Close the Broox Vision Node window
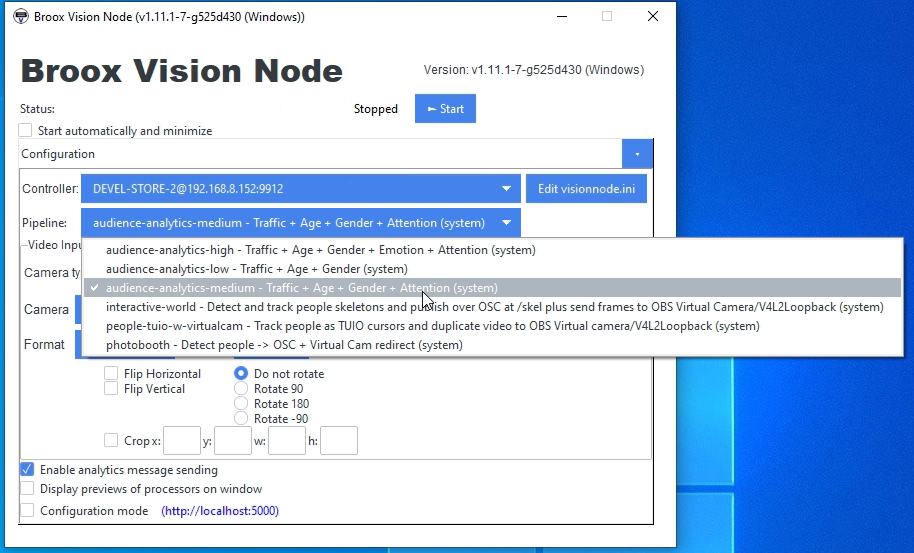This screenshot has height=553, width=914. point(653,16)
